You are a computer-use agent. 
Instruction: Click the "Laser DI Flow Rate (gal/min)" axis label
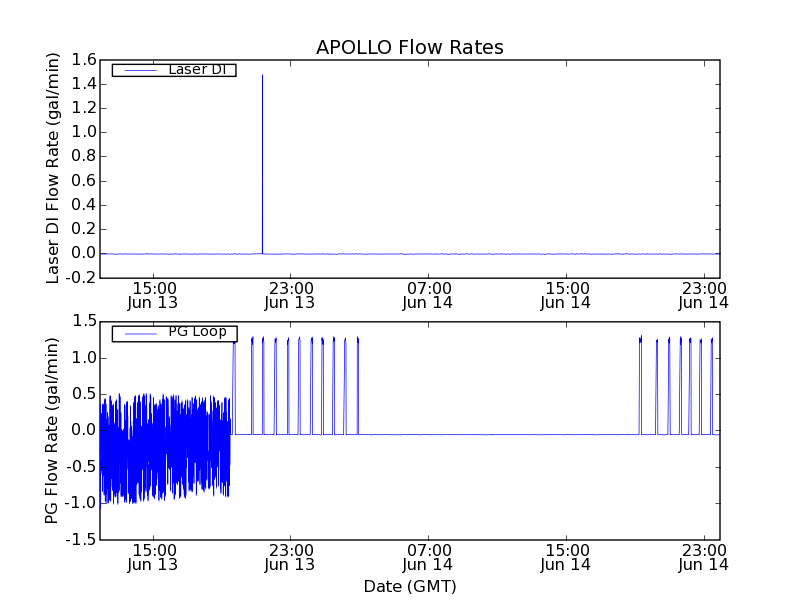click(53, 168)
